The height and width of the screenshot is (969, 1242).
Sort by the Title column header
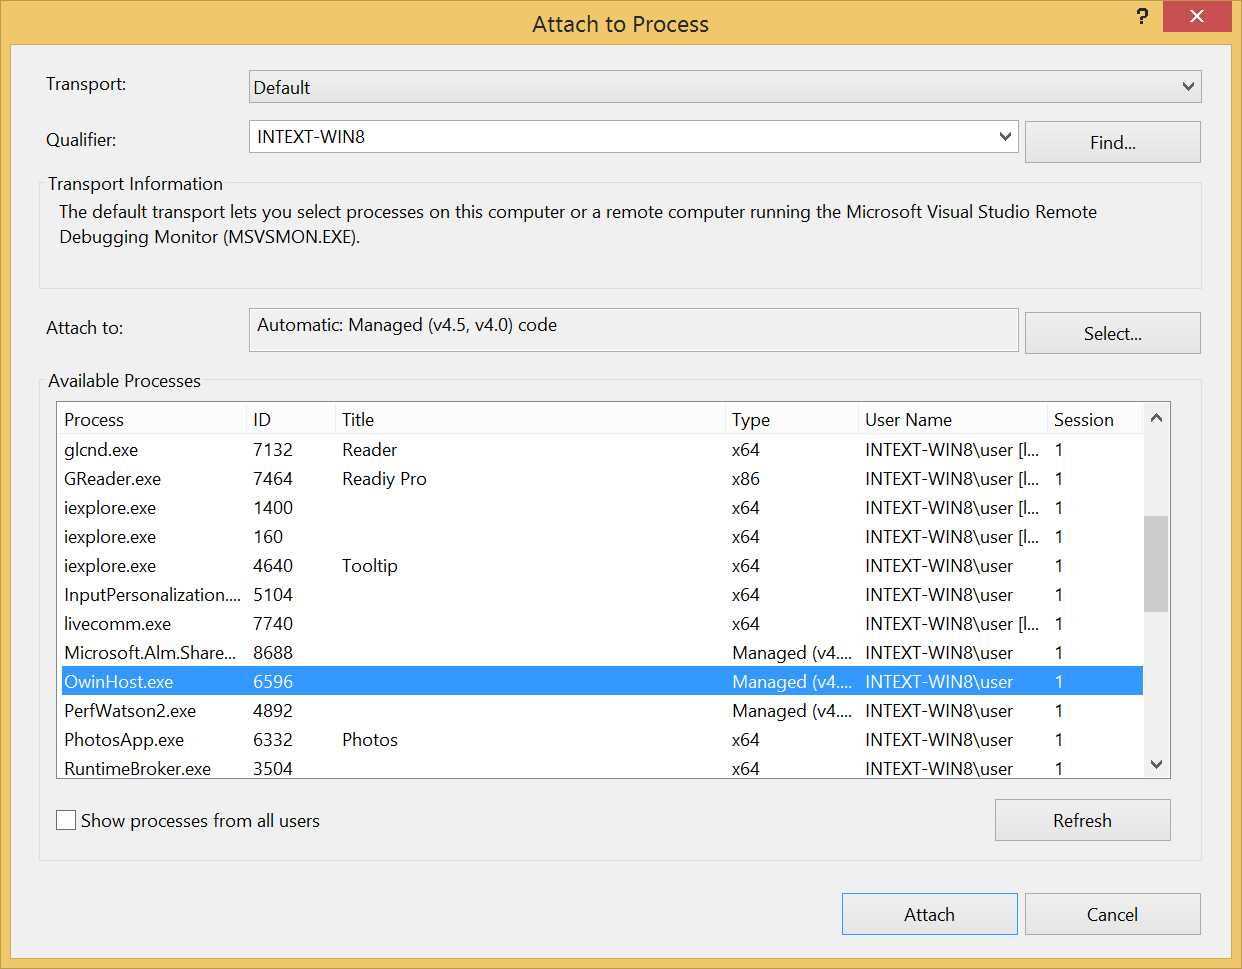[530, 419]
